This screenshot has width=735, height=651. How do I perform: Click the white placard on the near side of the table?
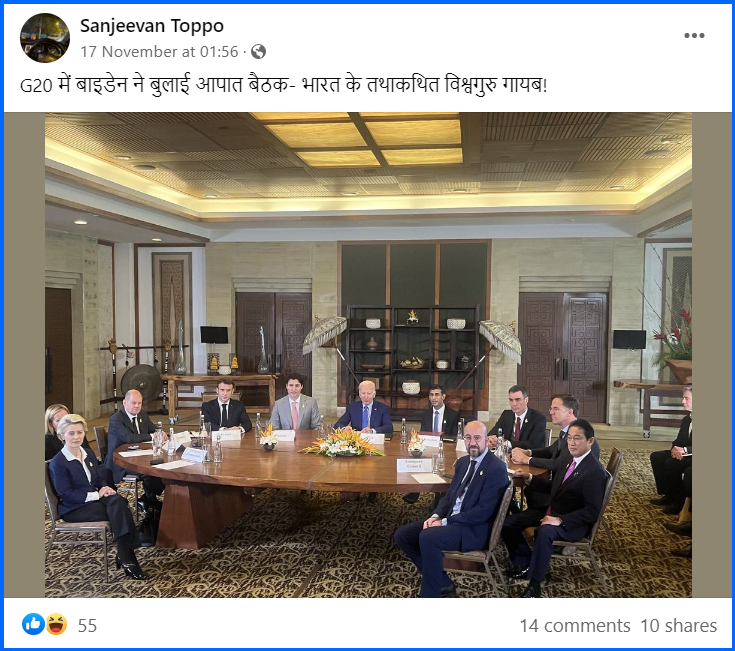414,465
